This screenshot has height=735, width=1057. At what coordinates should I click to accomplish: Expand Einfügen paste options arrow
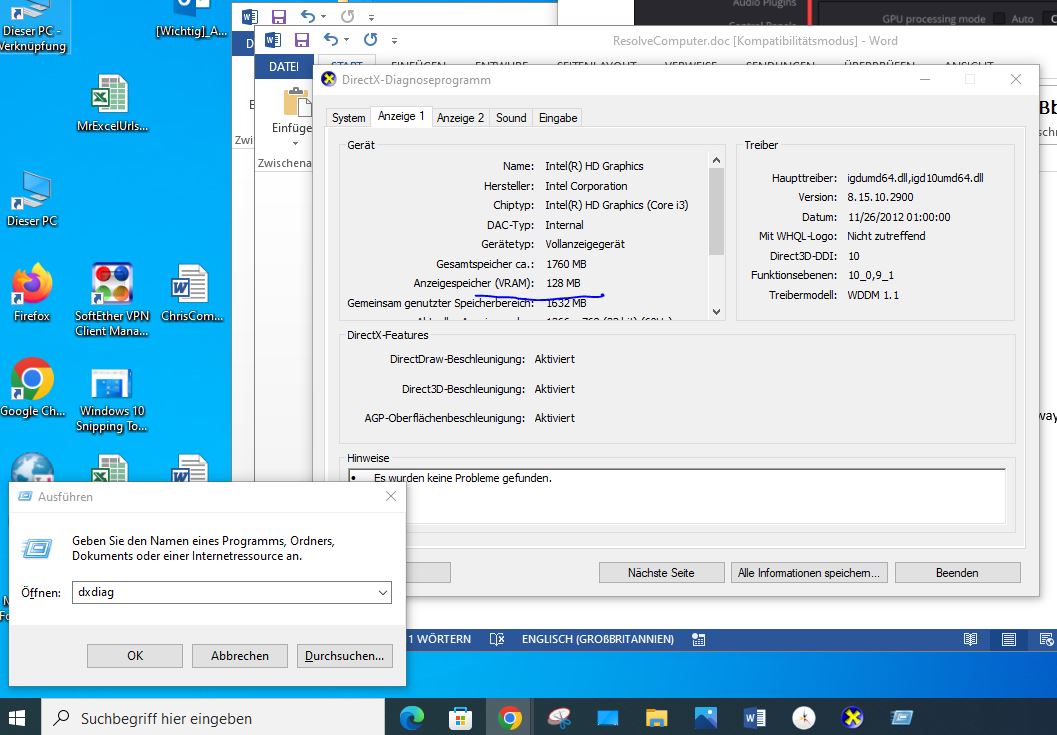point(295,143)
